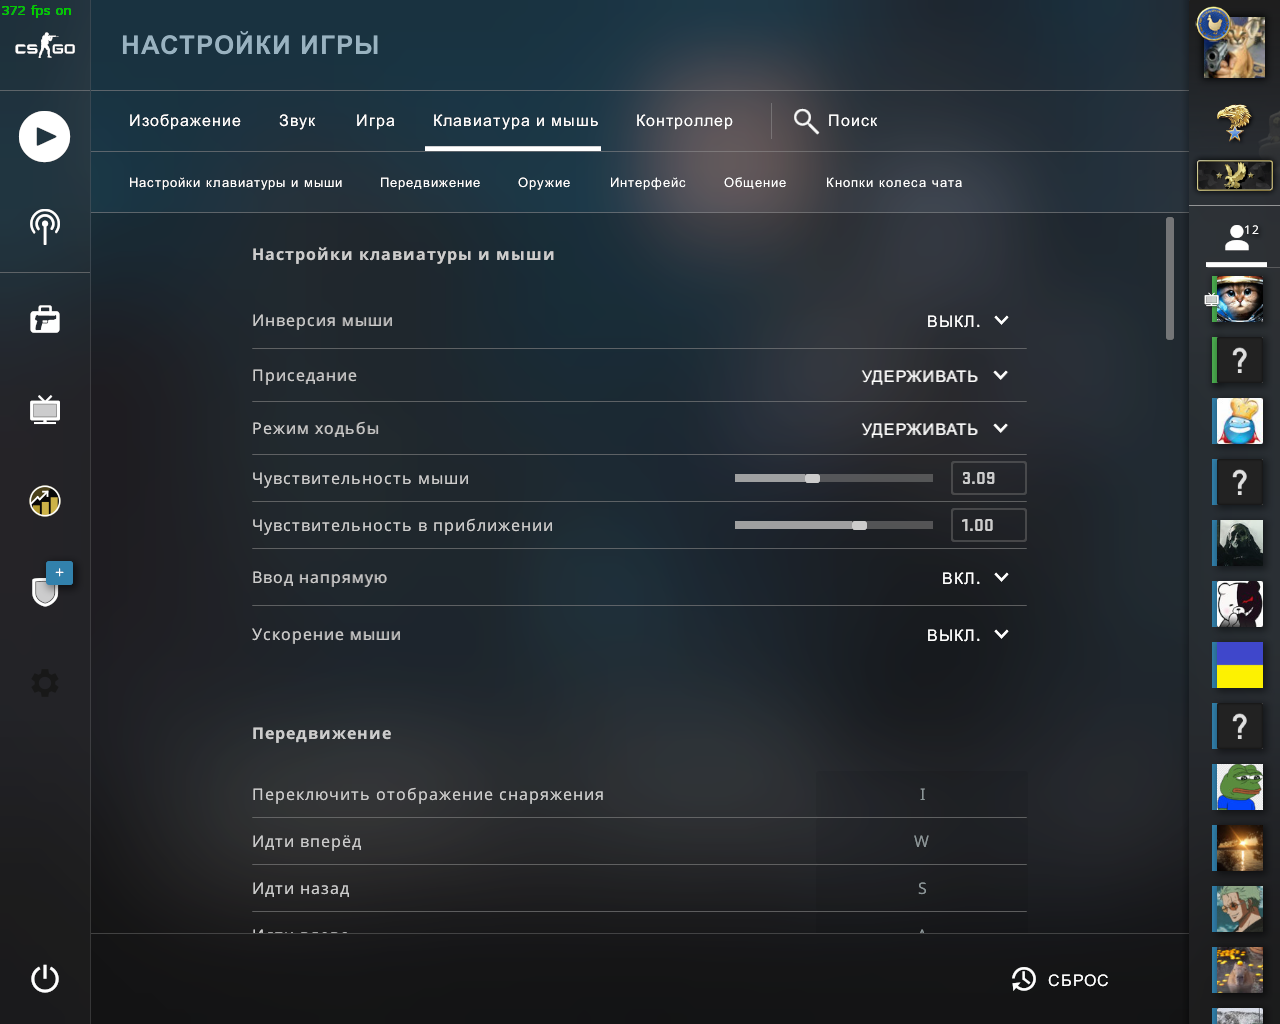Viewport: 1280px width, 1024px height.
Task: Switch to the Изображение tab
Action: point(185,121)
